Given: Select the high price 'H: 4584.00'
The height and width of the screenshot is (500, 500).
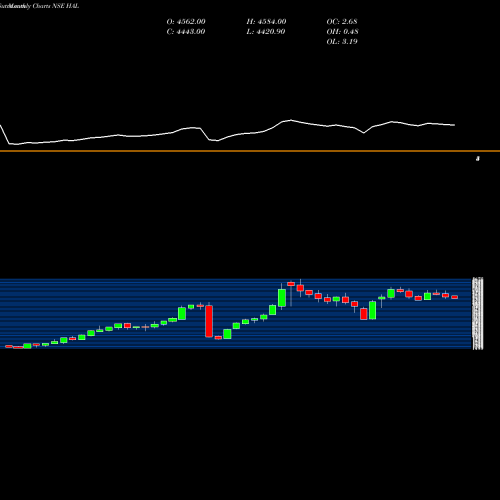Looking at the screenshot, I should [266, 22].
